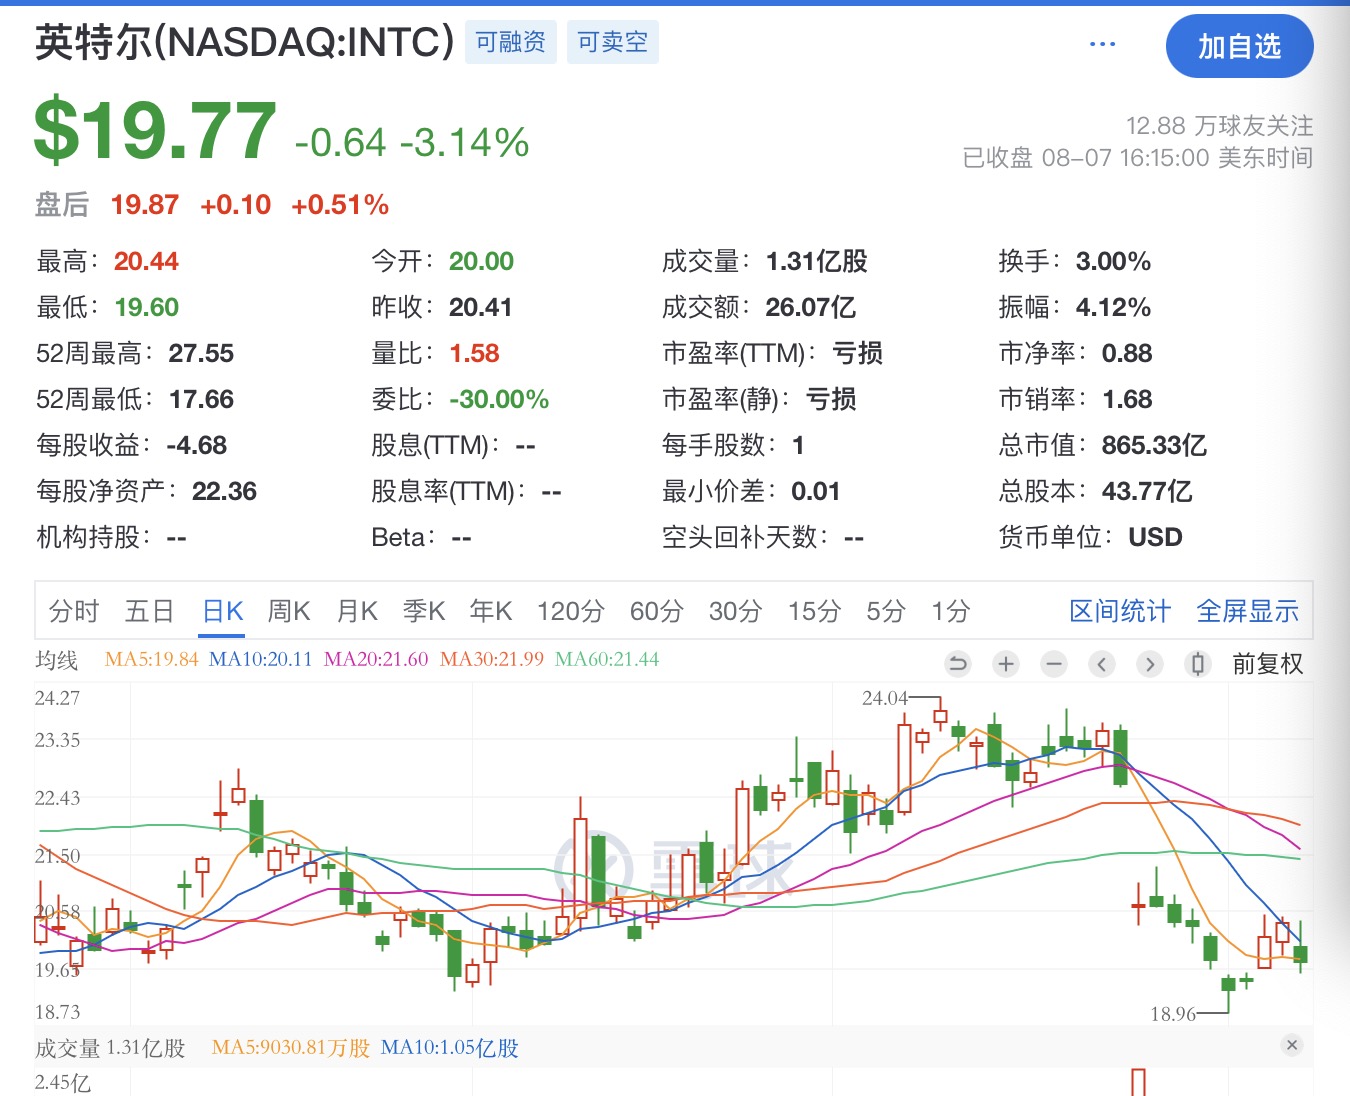Switch to the 分时 intraday tab
The image size is (1350, 1096).
(x=74, y=611)
